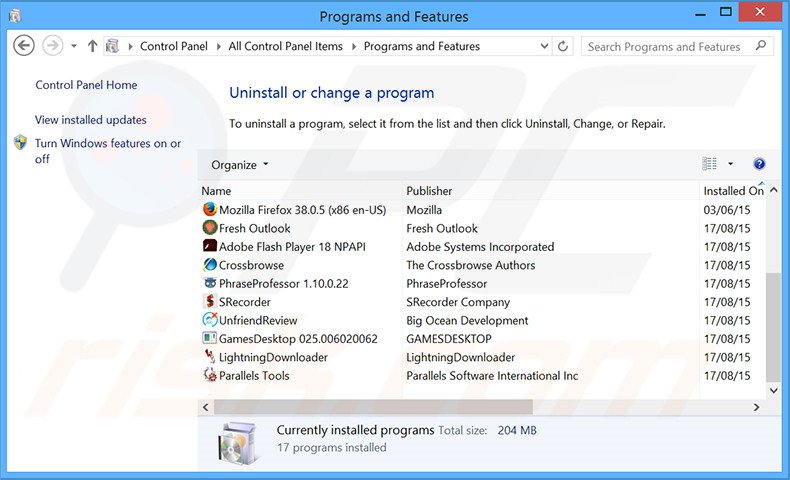Screen dimensions: 790x480
Task: Click the Forward navigation arrow
Action: [x=52, y=46]
